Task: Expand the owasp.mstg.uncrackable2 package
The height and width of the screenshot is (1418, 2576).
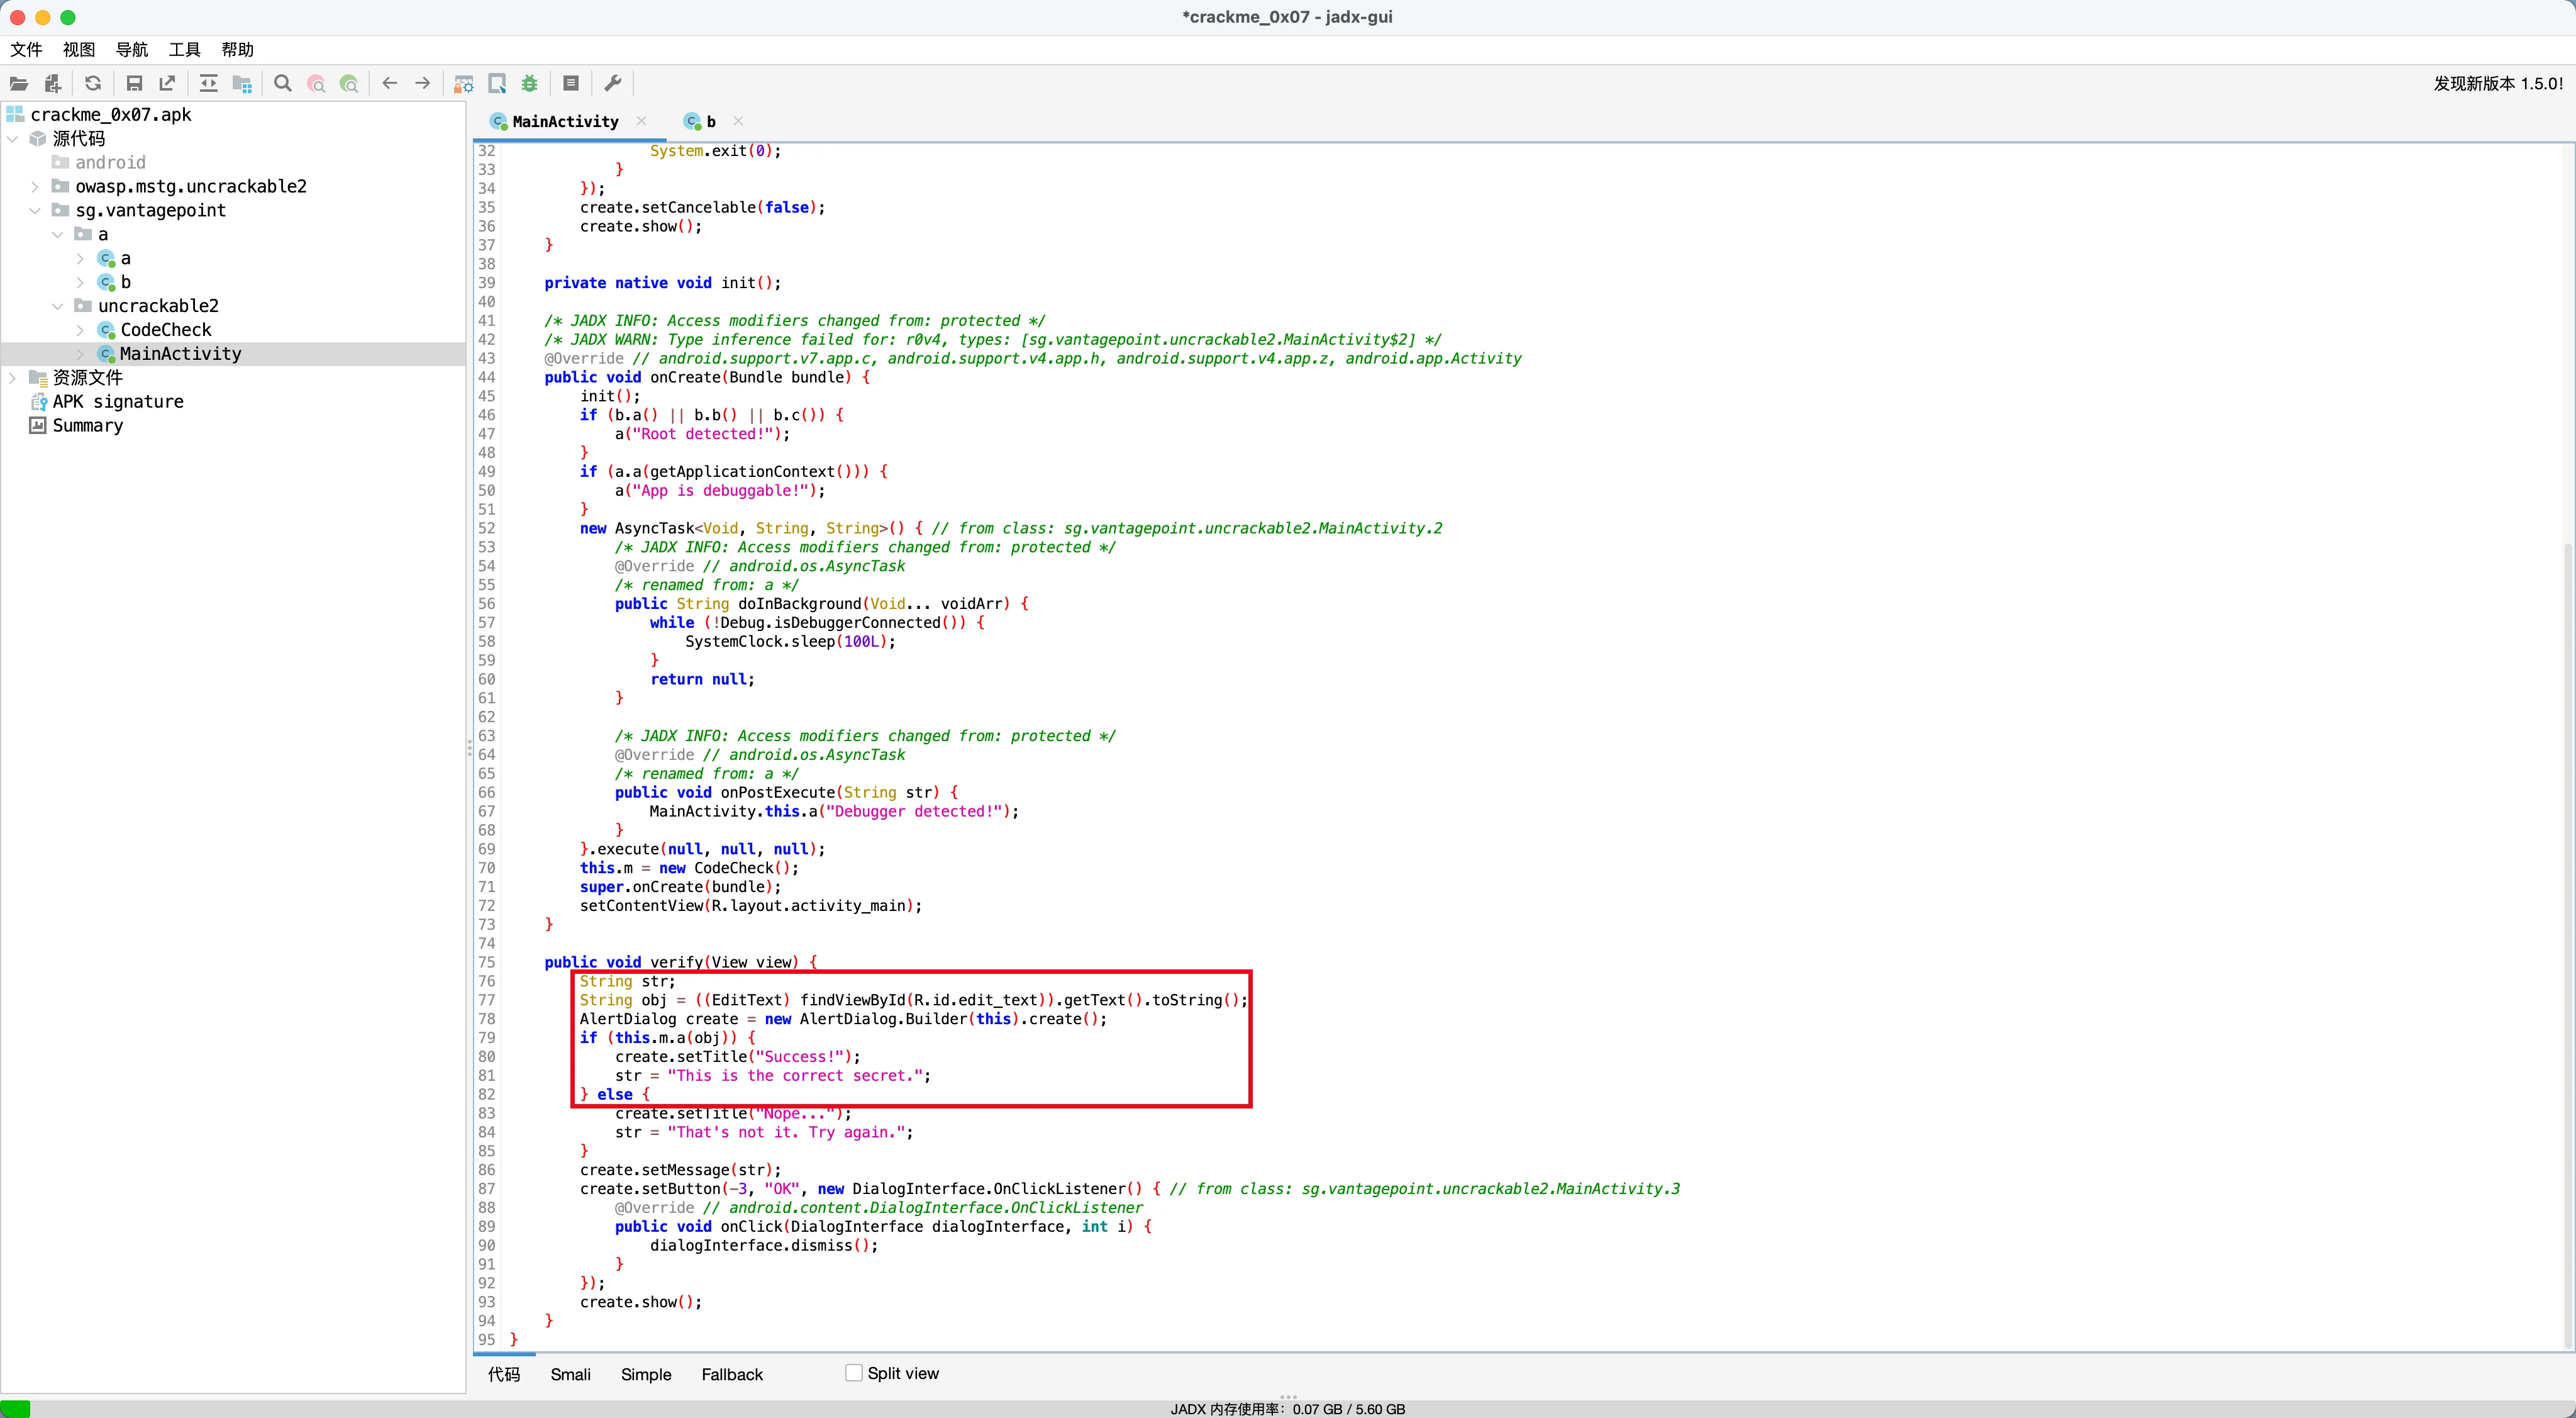Action: click(35, 187)
